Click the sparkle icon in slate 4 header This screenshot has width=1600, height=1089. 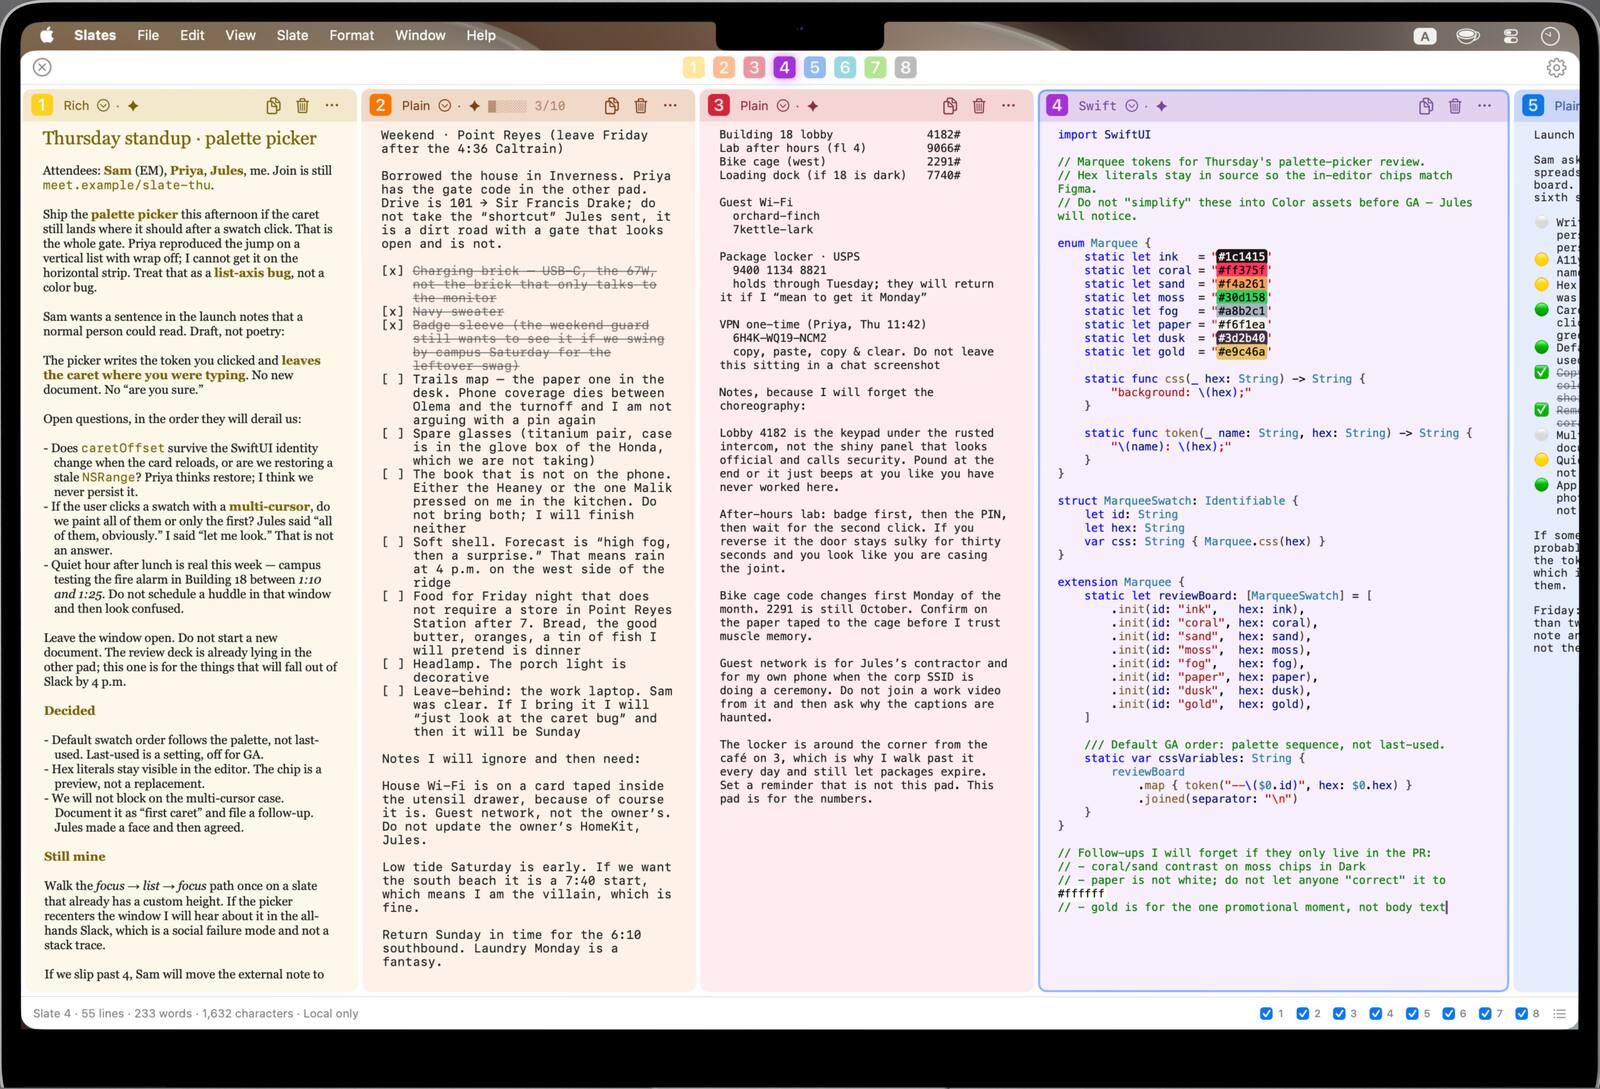[1161, 106]
